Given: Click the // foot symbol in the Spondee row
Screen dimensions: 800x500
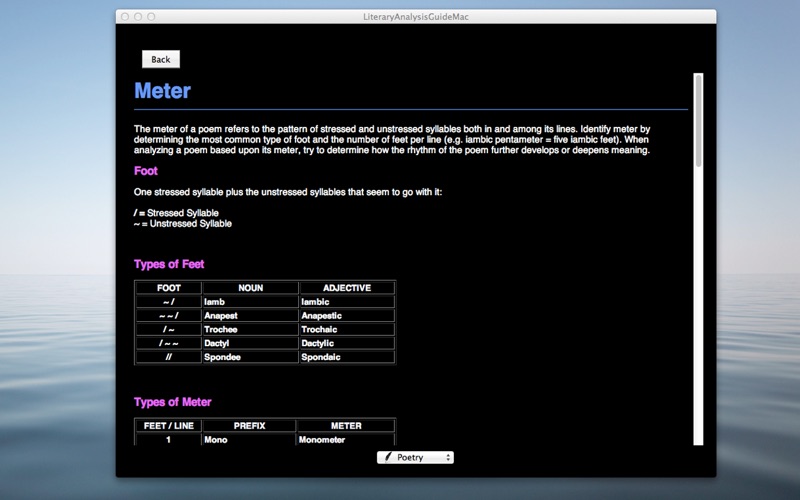Looking at the screenshot, I should pos(169,357).
